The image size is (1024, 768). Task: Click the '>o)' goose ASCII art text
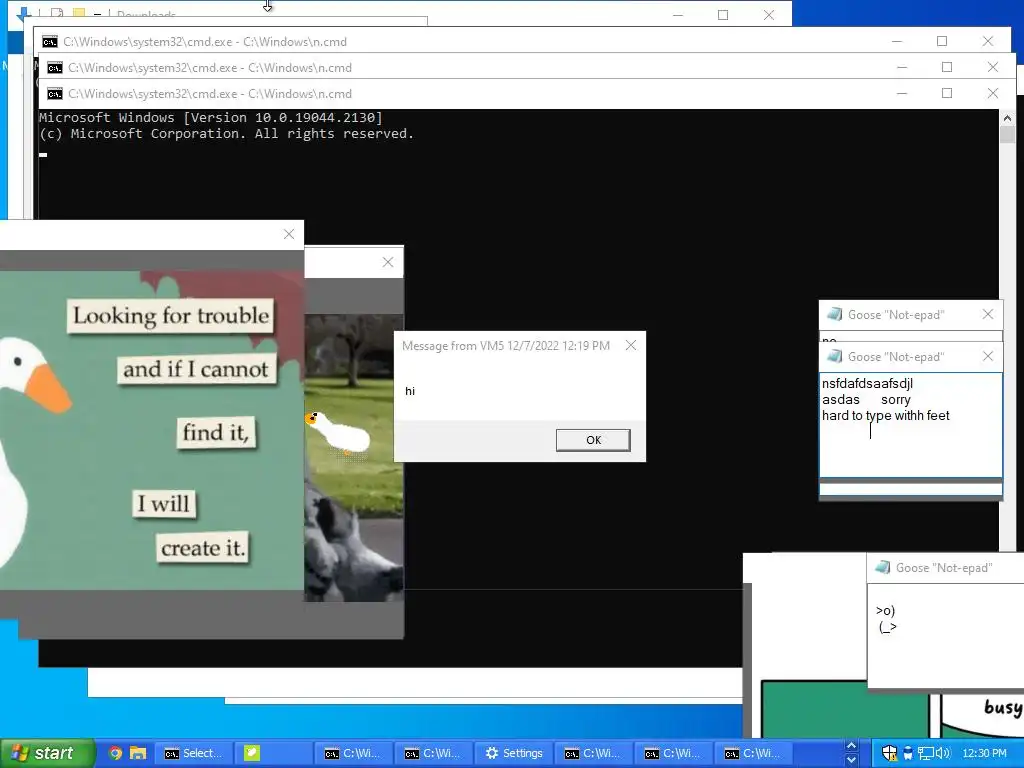[x=886, y=618]
